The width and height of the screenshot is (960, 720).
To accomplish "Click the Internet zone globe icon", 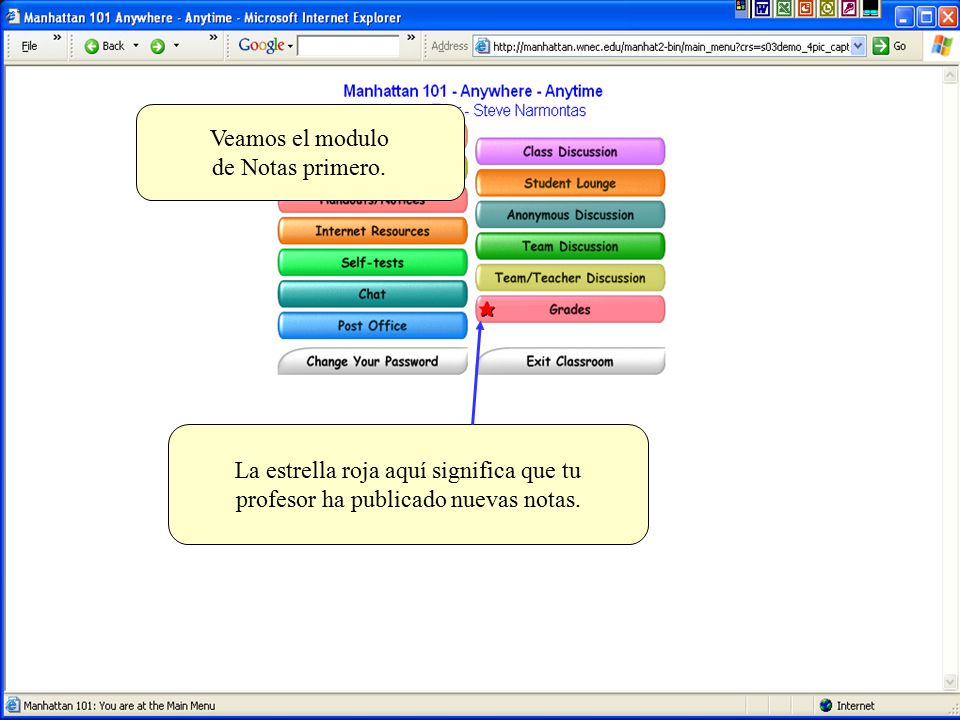I will (x=826, y=705).
